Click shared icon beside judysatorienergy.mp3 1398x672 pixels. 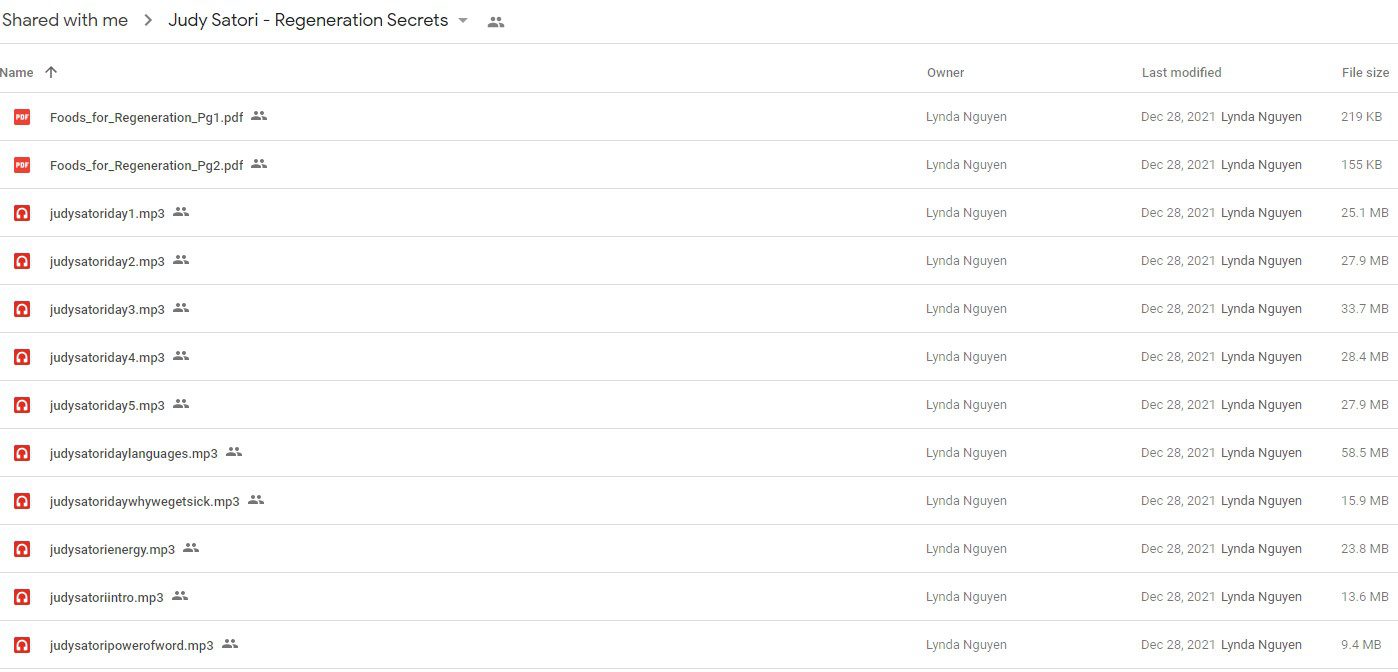coord(191,548)
